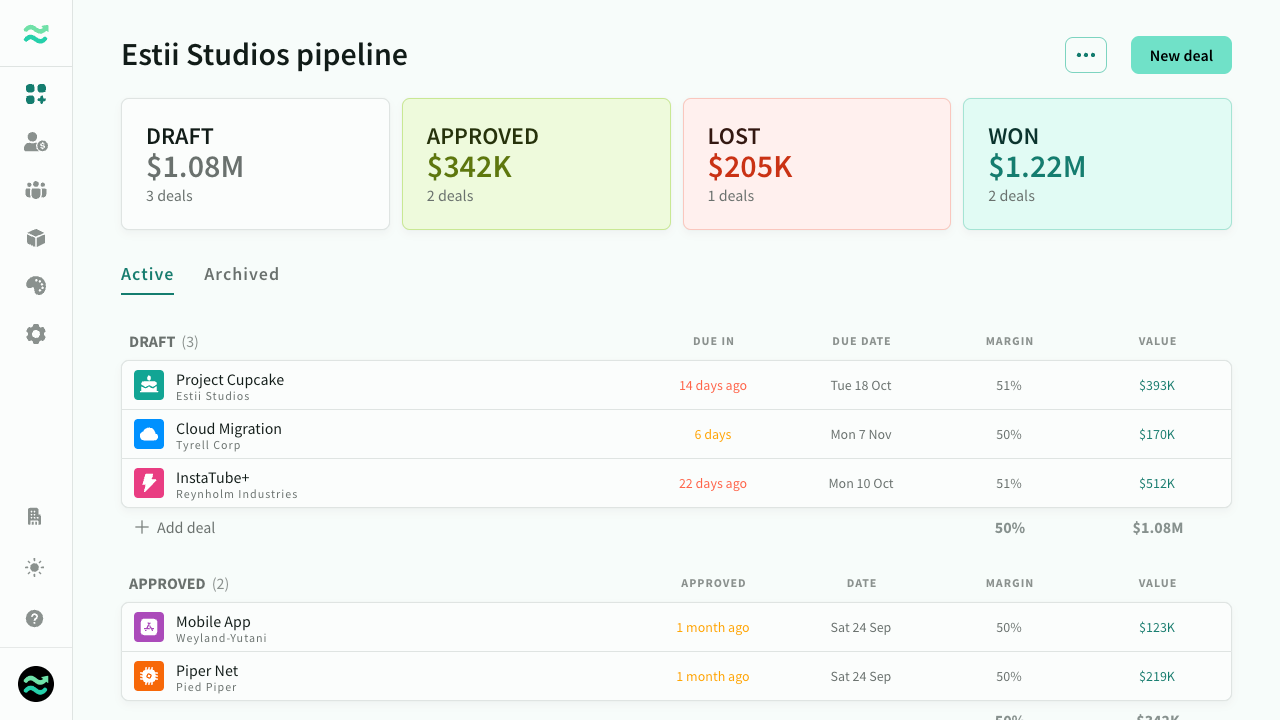Select the Active tab
1280x720 pixels.
[147, 274]
